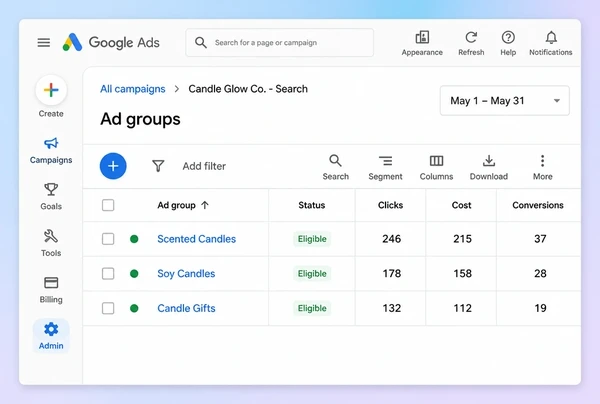
Task: Click the Ad groups page heading
Action: 140,119
